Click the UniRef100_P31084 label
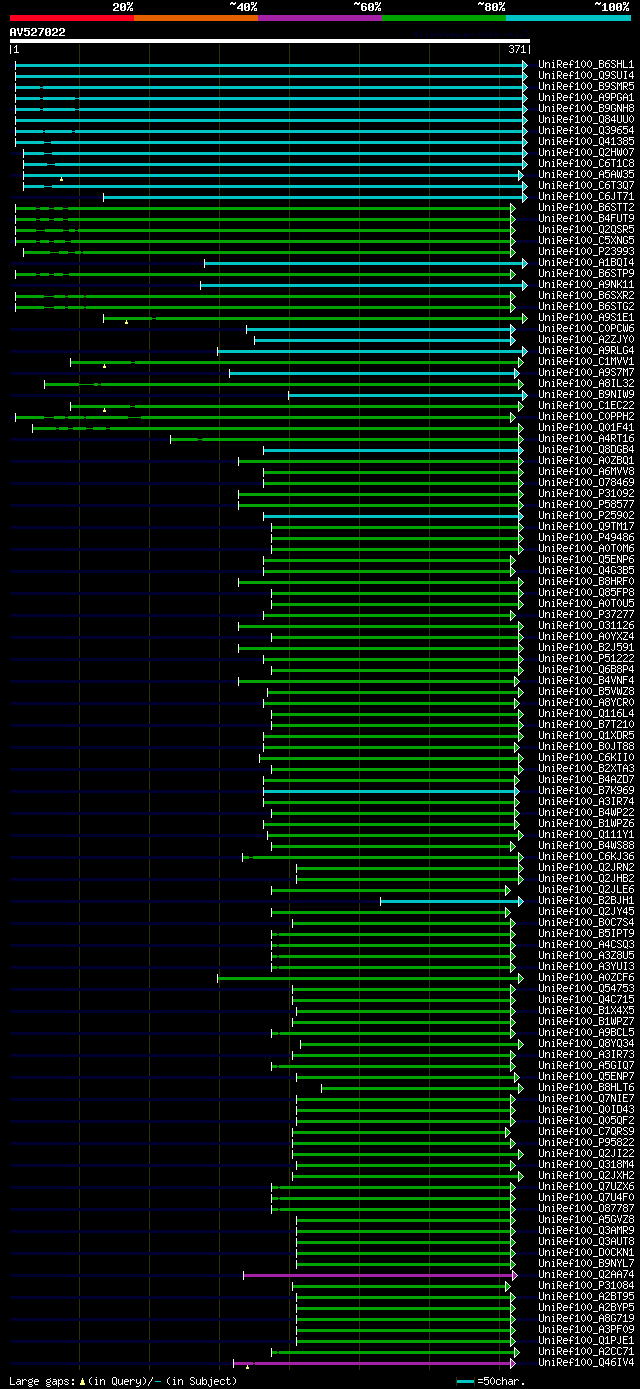This screenshot has height=1389, width=640. tap(586, 1285)
